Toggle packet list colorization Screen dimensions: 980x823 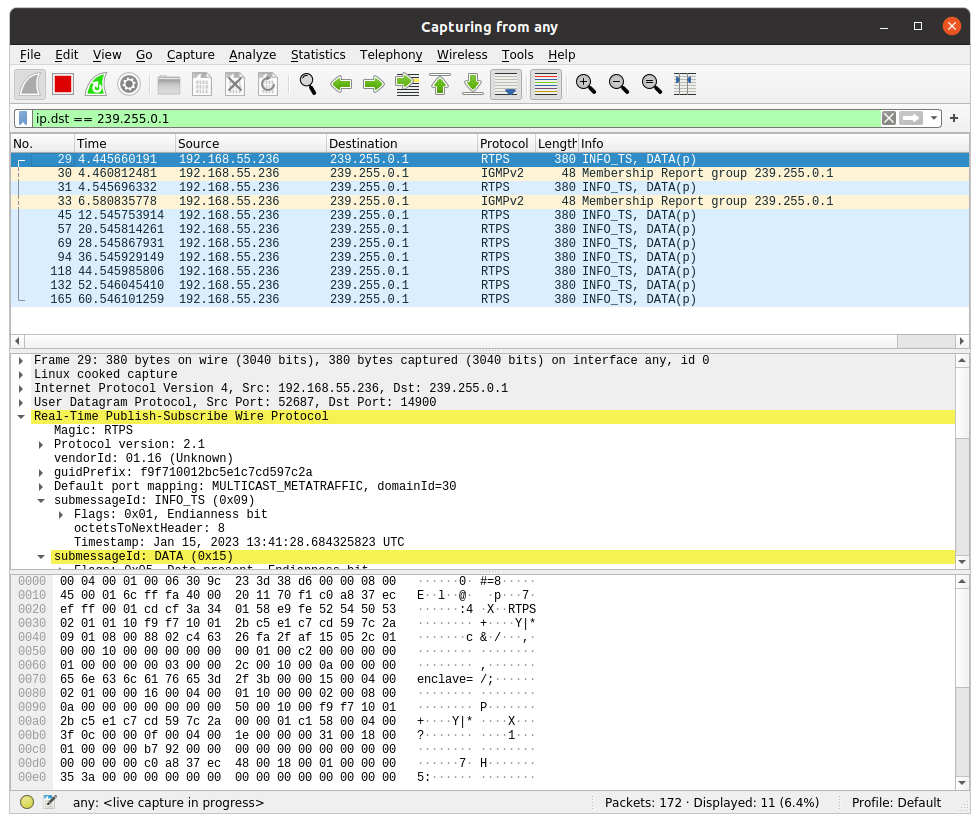coord(546,84)
